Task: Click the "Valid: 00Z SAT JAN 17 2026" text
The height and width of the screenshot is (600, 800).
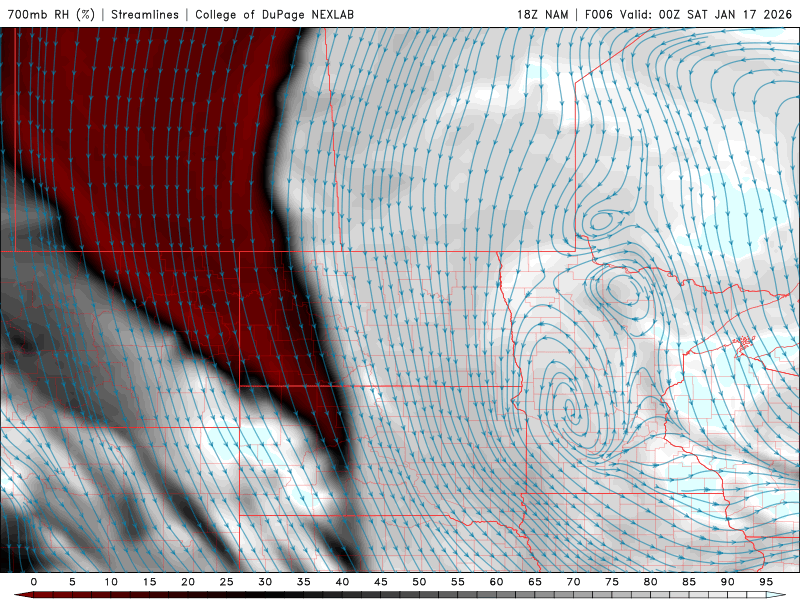Action: (x=706, y=15)
